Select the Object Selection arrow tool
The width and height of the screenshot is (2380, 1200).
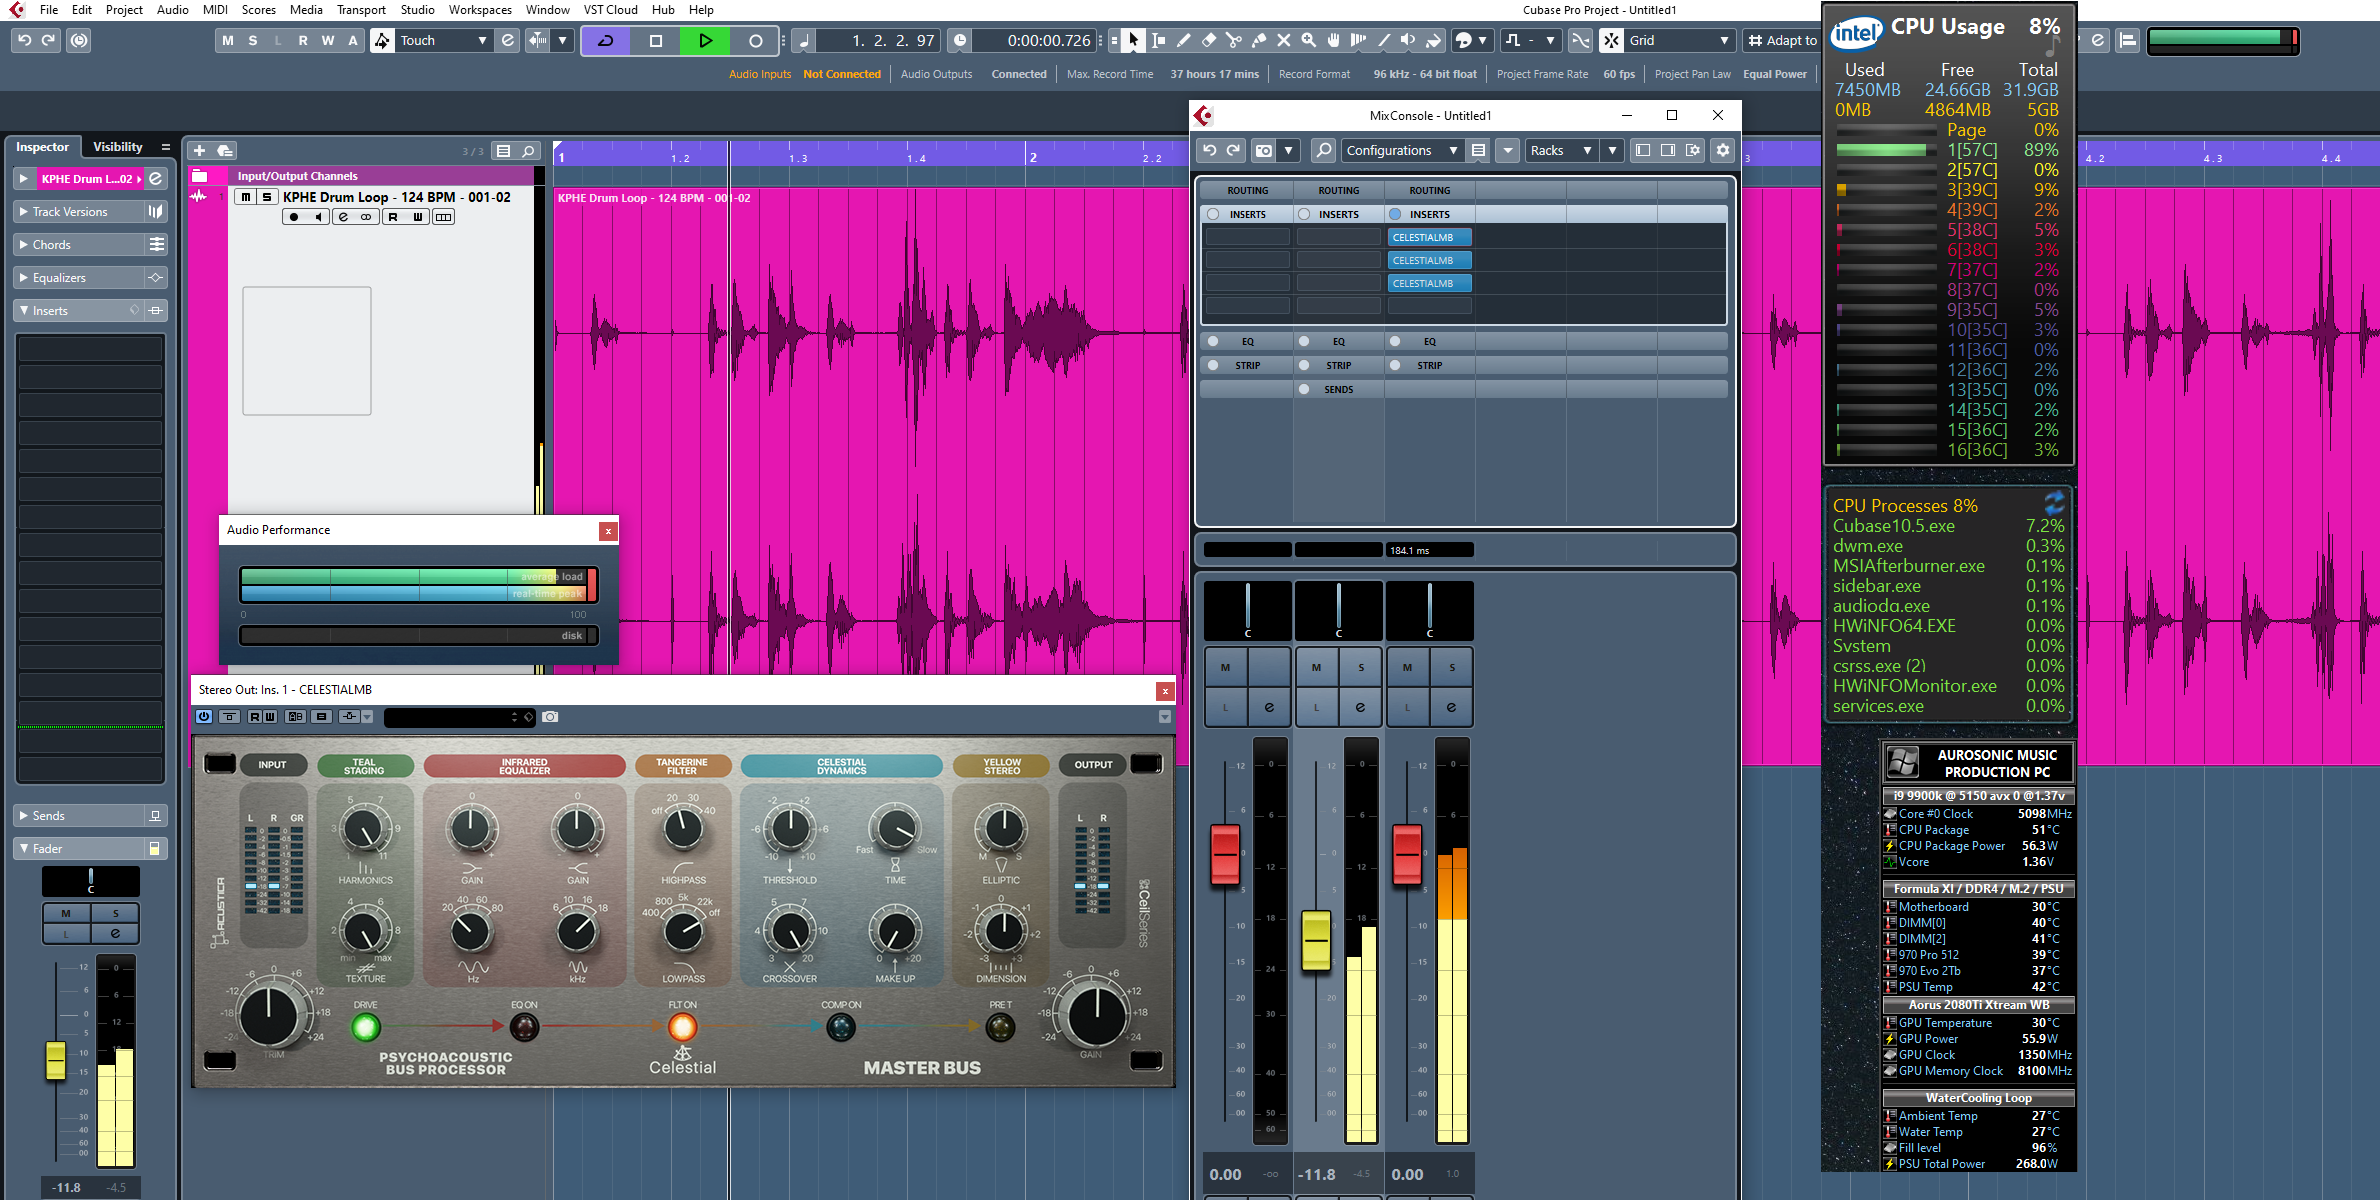coord(1133,40)
